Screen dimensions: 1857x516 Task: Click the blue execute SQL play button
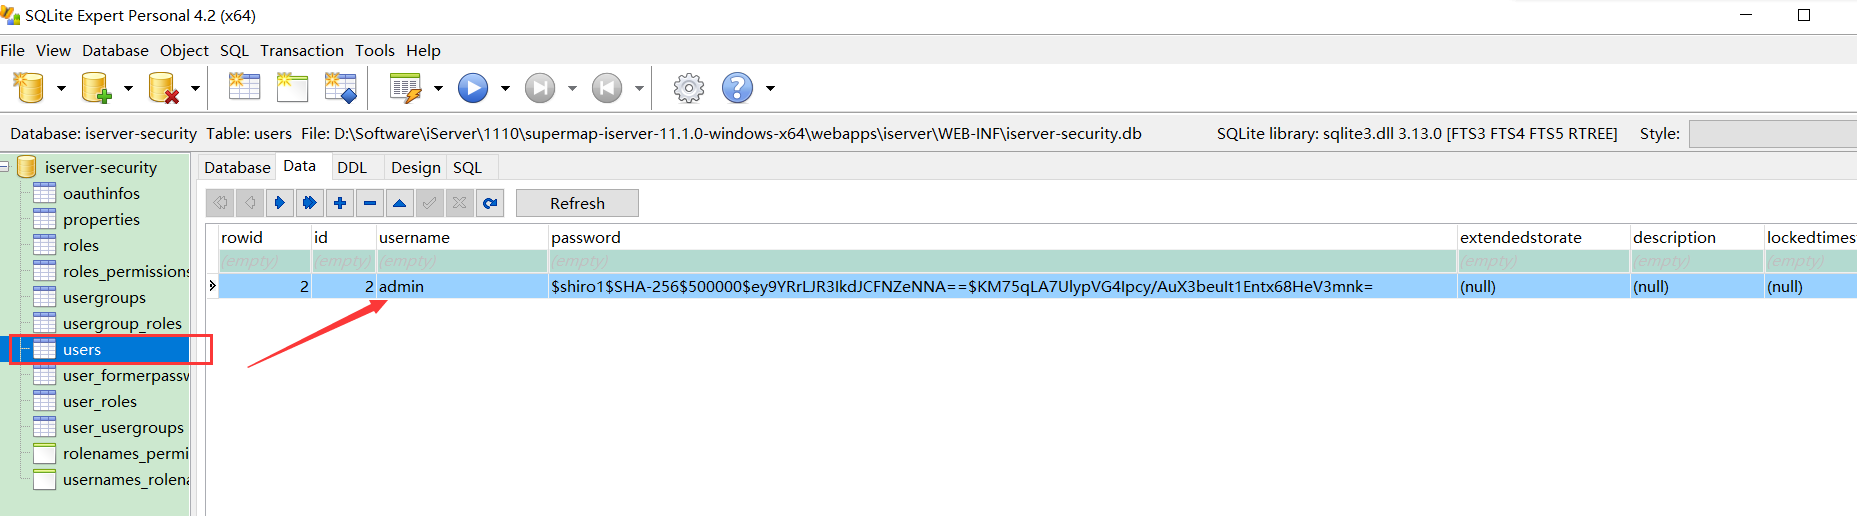[473, 88]
